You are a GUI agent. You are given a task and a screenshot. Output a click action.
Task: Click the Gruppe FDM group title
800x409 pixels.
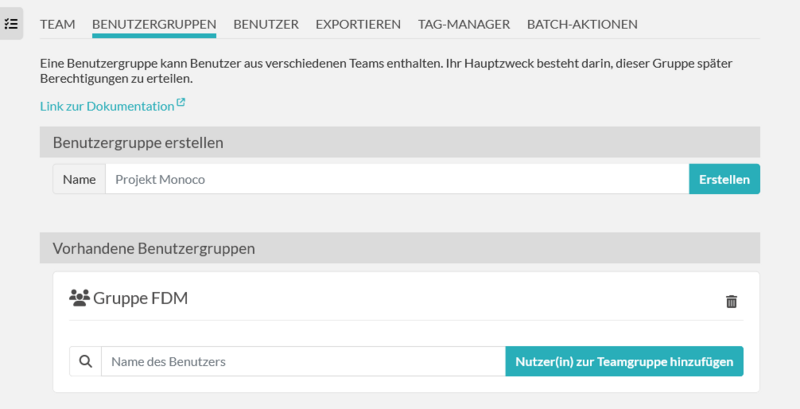point(140,298)
